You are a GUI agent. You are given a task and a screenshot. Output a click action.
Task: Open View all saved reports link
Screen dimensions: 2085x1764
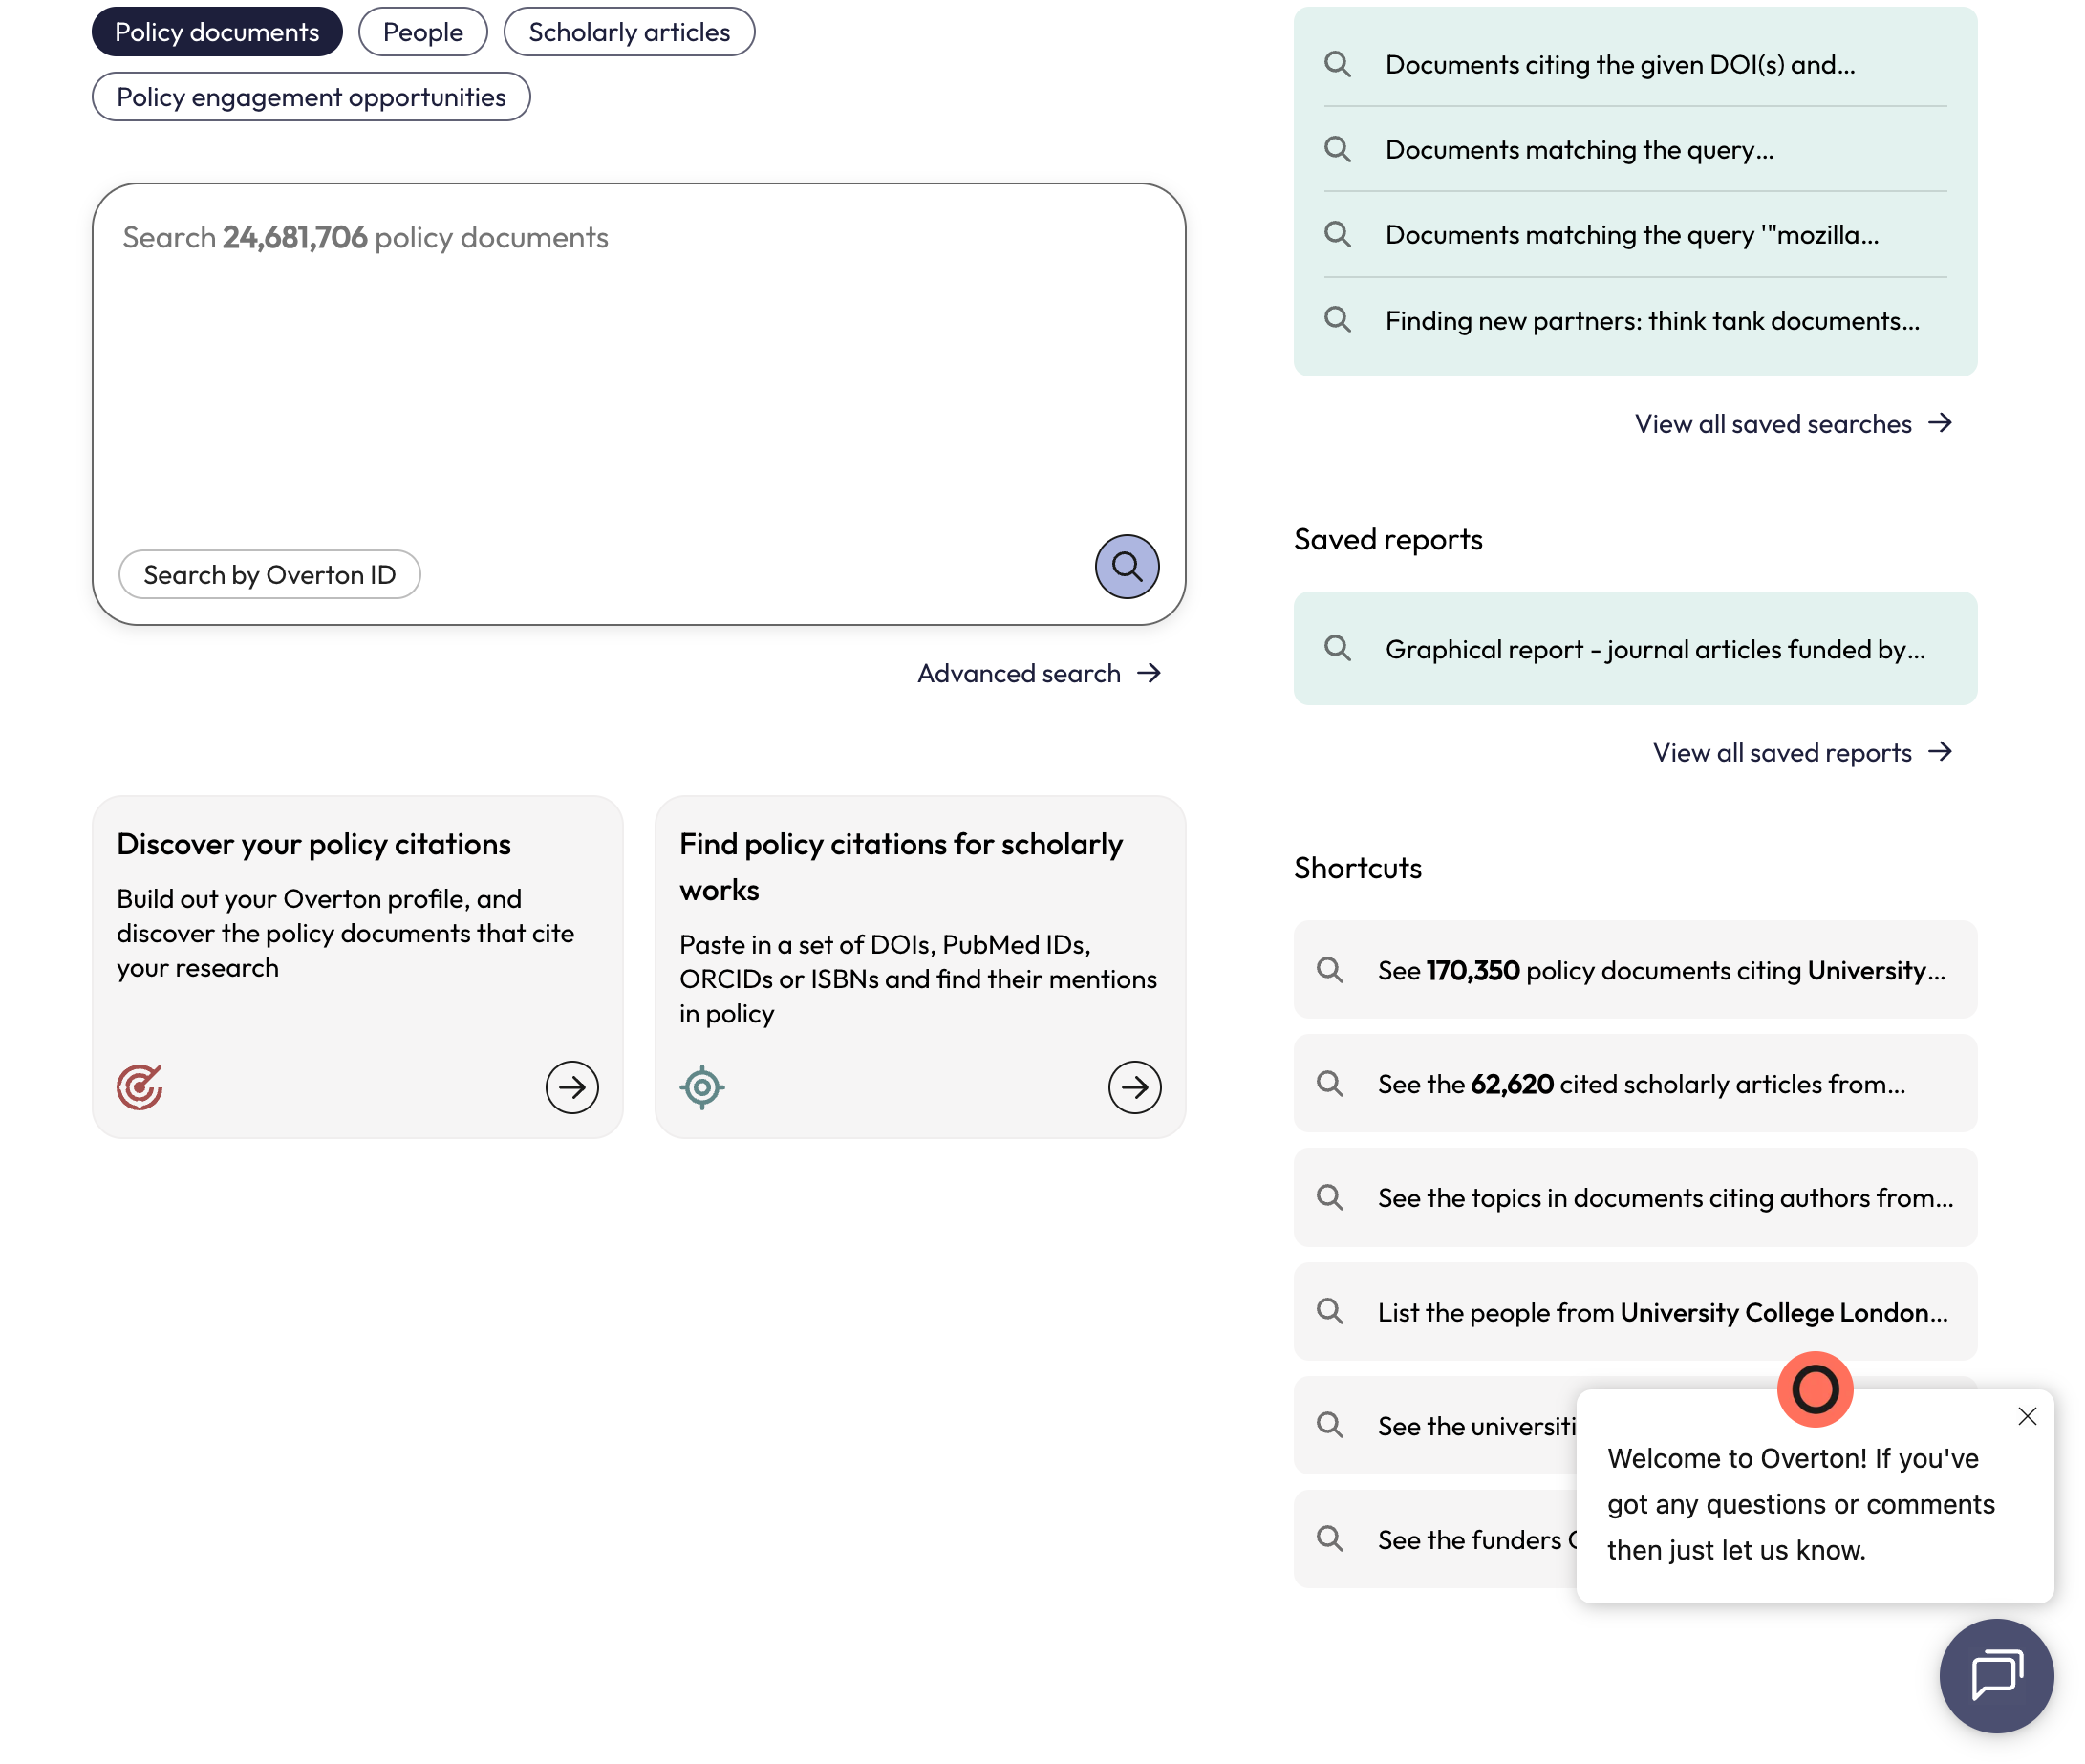tap(1801, 753)
